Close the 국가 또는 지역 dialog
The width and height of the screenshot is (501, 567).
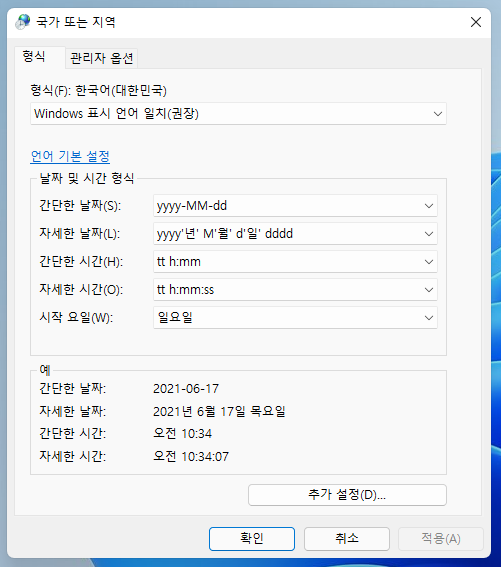[x=476, y=22]
